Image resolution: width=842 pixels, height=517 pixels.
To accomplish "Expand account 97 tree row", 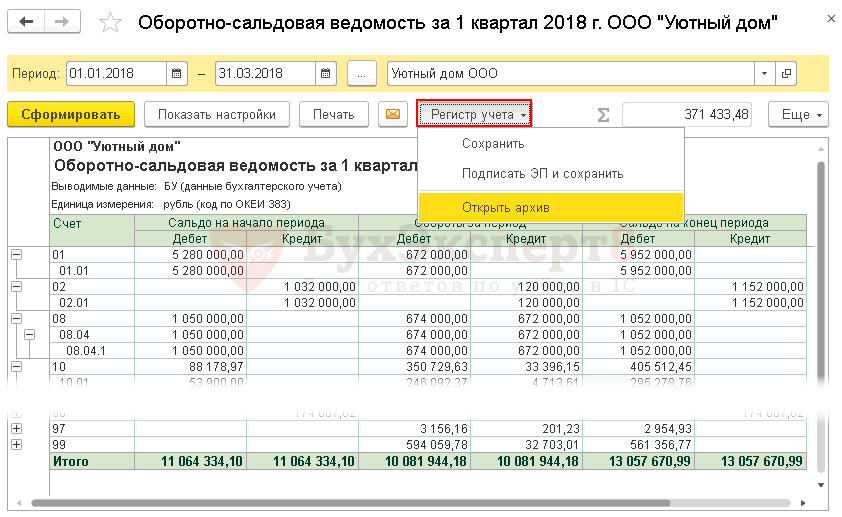I will pyautogui.click(x=16, y=429).
